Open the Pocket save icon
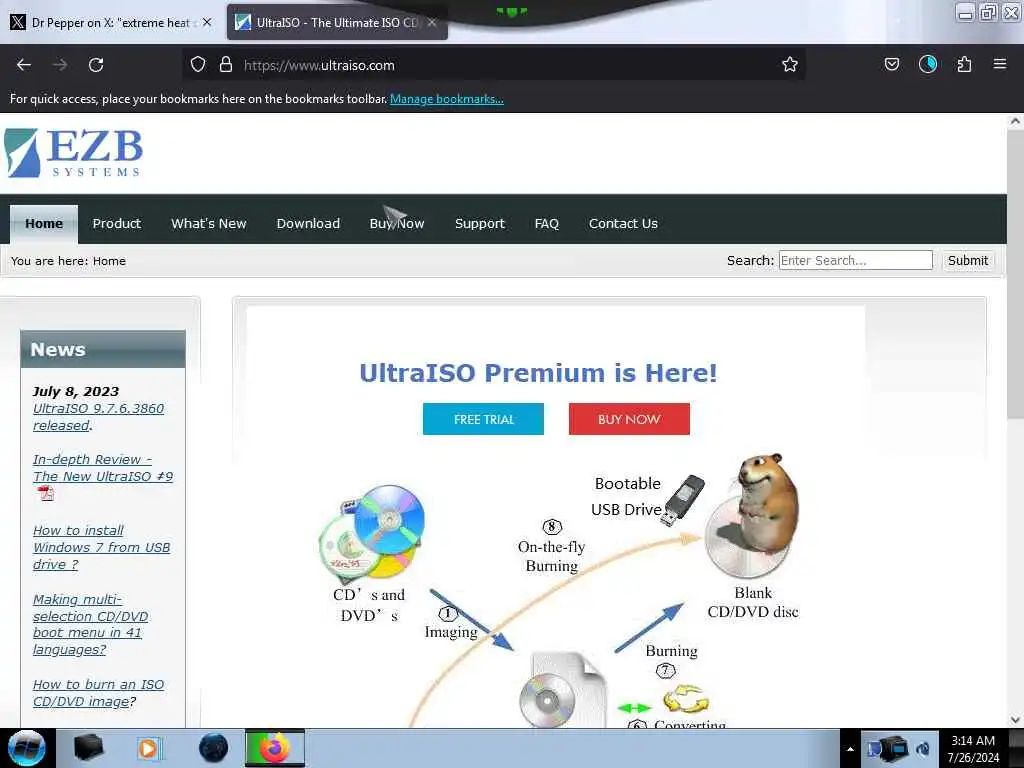 [891, 64]
